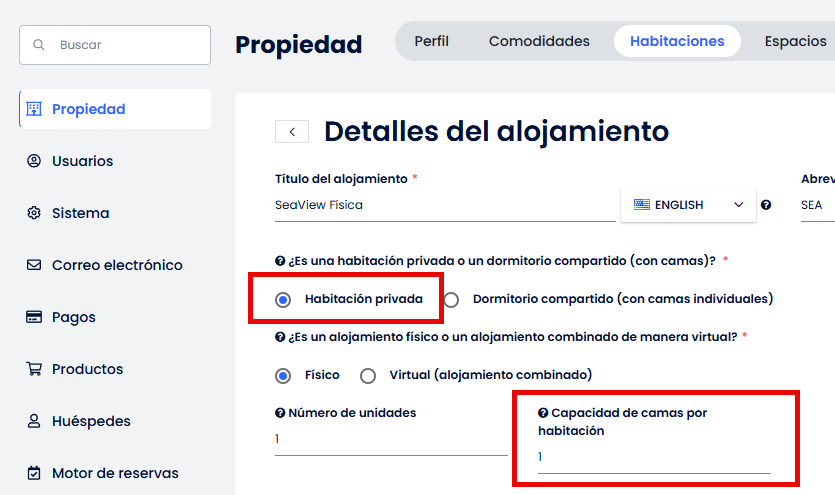835x495 pixels.
Task: Choose the Virtual (alojamiento combinado) option
Action: (368, 376)
